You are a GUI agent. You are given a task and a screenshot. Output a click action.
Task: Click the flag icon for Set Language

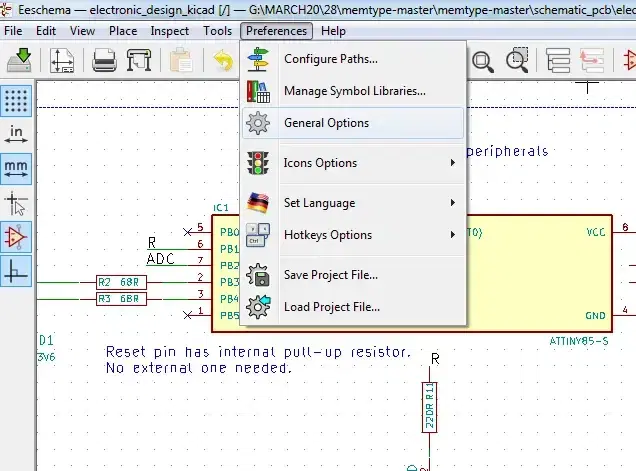coord(258,203)
